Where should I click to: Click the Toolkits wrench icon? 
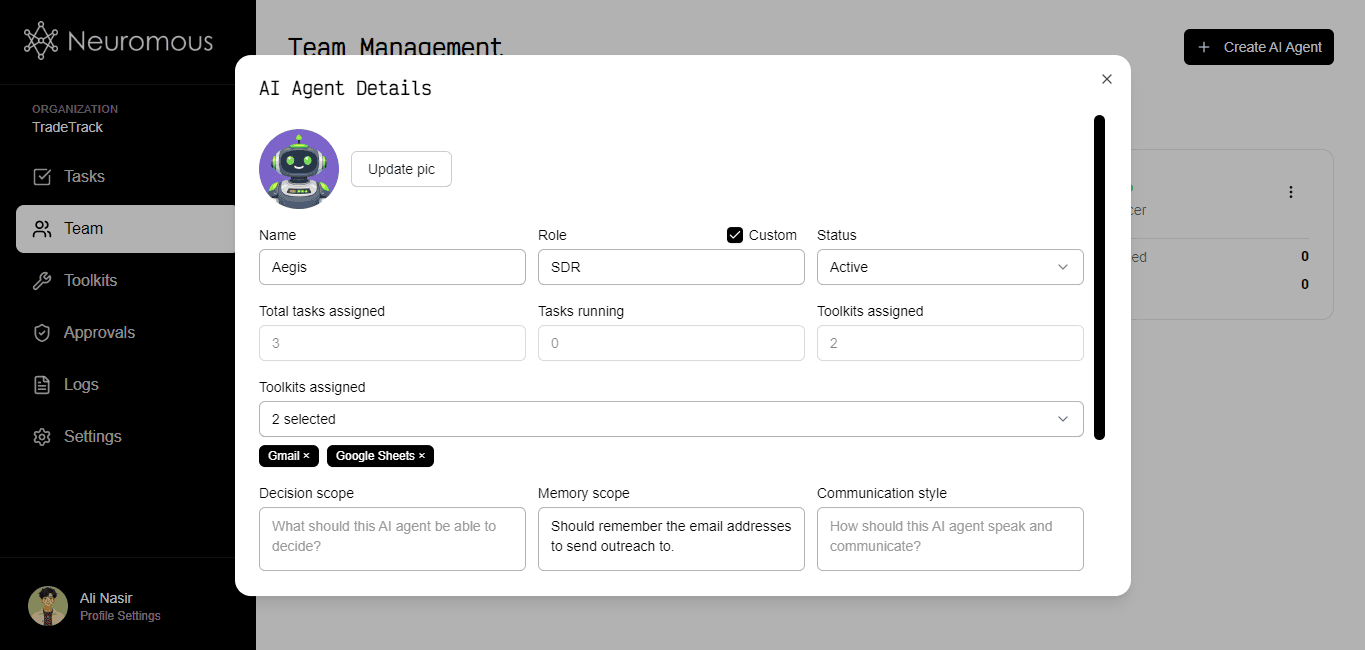pyautogui.click(x=42, y=281)
